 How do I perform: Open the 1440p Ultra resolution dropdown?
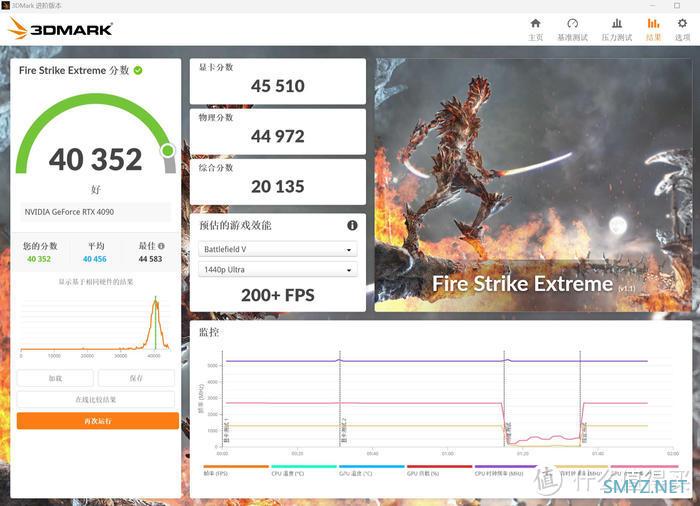(277, 270)
